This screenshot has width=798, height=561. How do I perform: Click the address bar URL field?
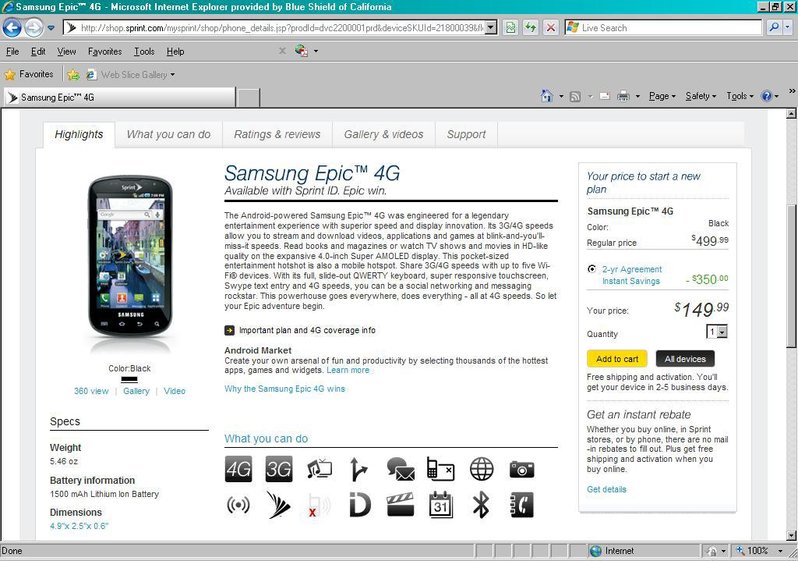click(x=280, y=27)
